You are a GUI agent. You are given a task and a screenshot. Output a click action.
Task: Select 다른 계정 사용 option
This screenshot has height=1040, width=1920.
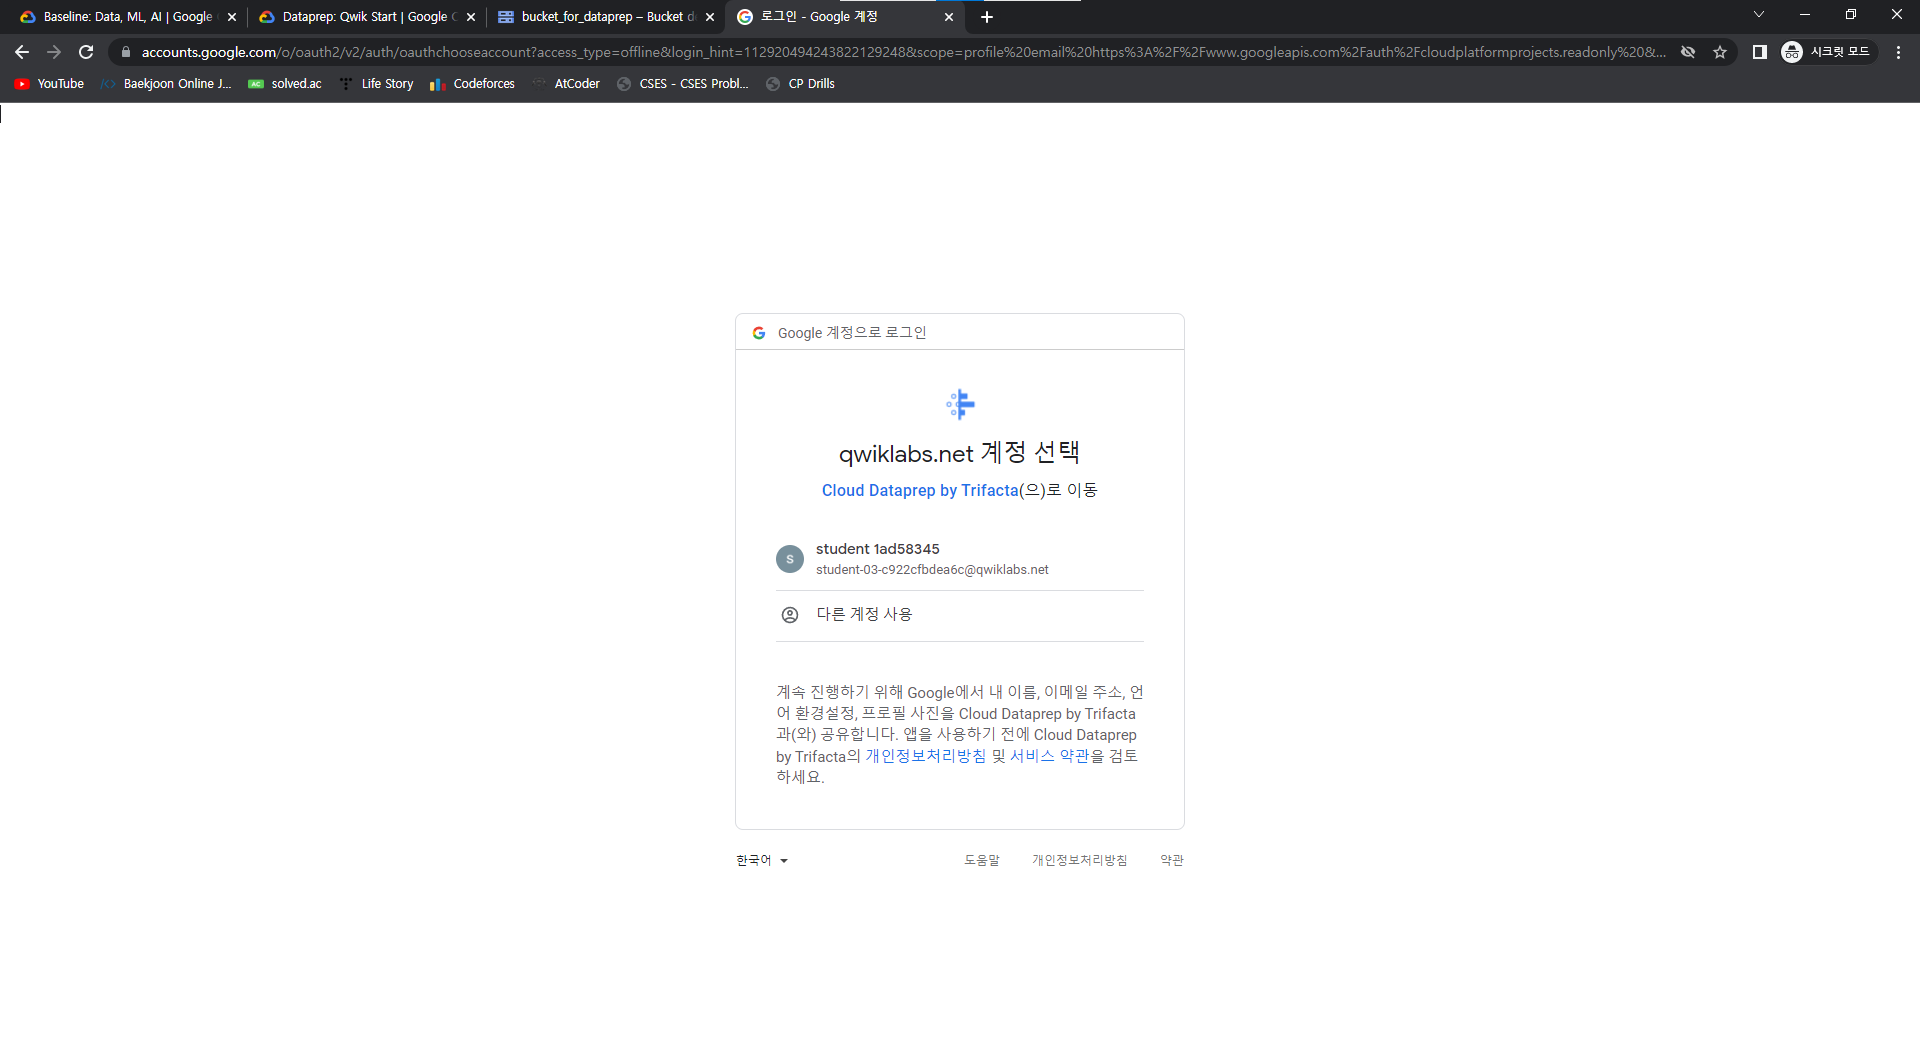[x=960, y=615]
